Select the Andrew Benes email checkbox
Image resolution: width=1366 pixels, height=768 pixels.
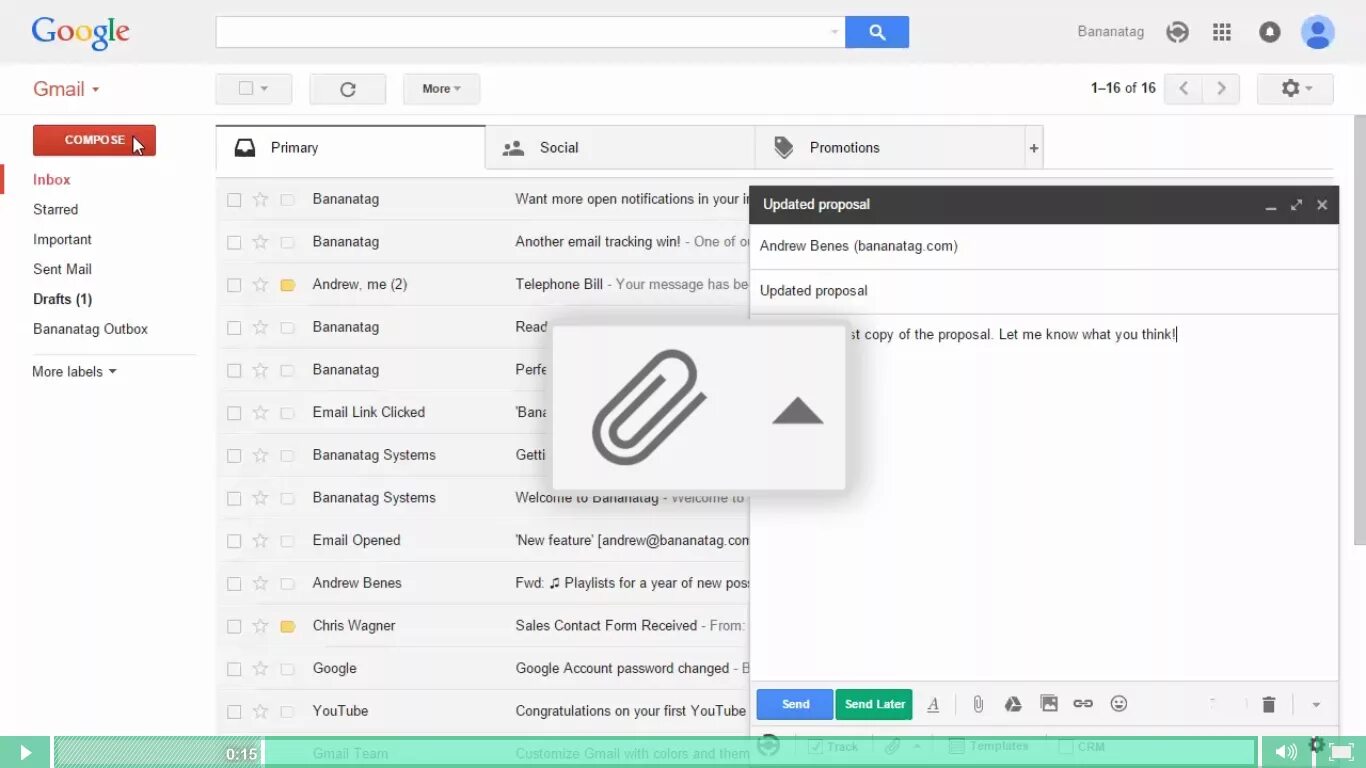pyautogui.click(x=234, y=584)
